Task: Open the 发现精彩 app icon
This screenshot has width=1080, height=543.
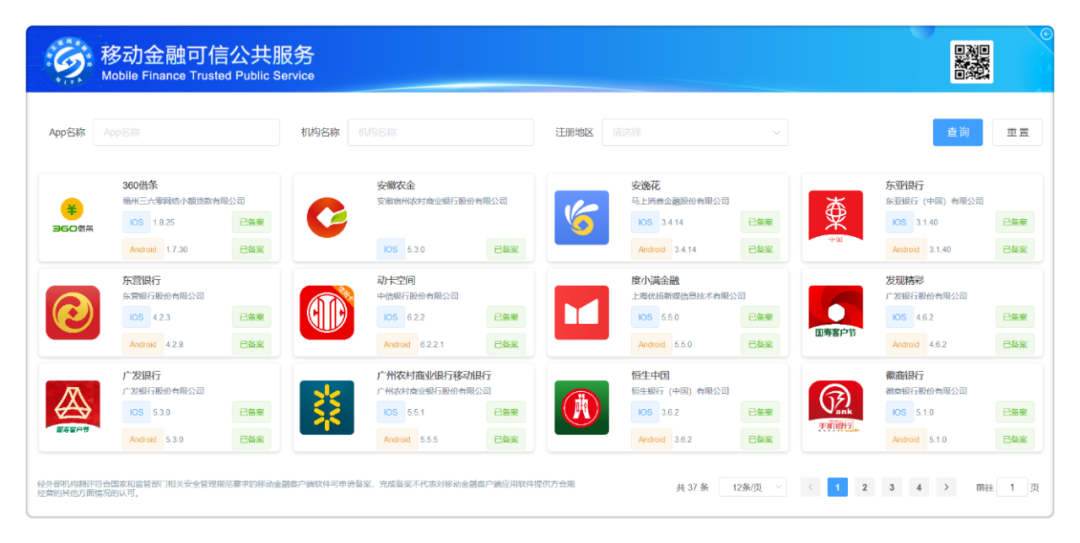Action: pyautogui.click(x=835, y=313)
